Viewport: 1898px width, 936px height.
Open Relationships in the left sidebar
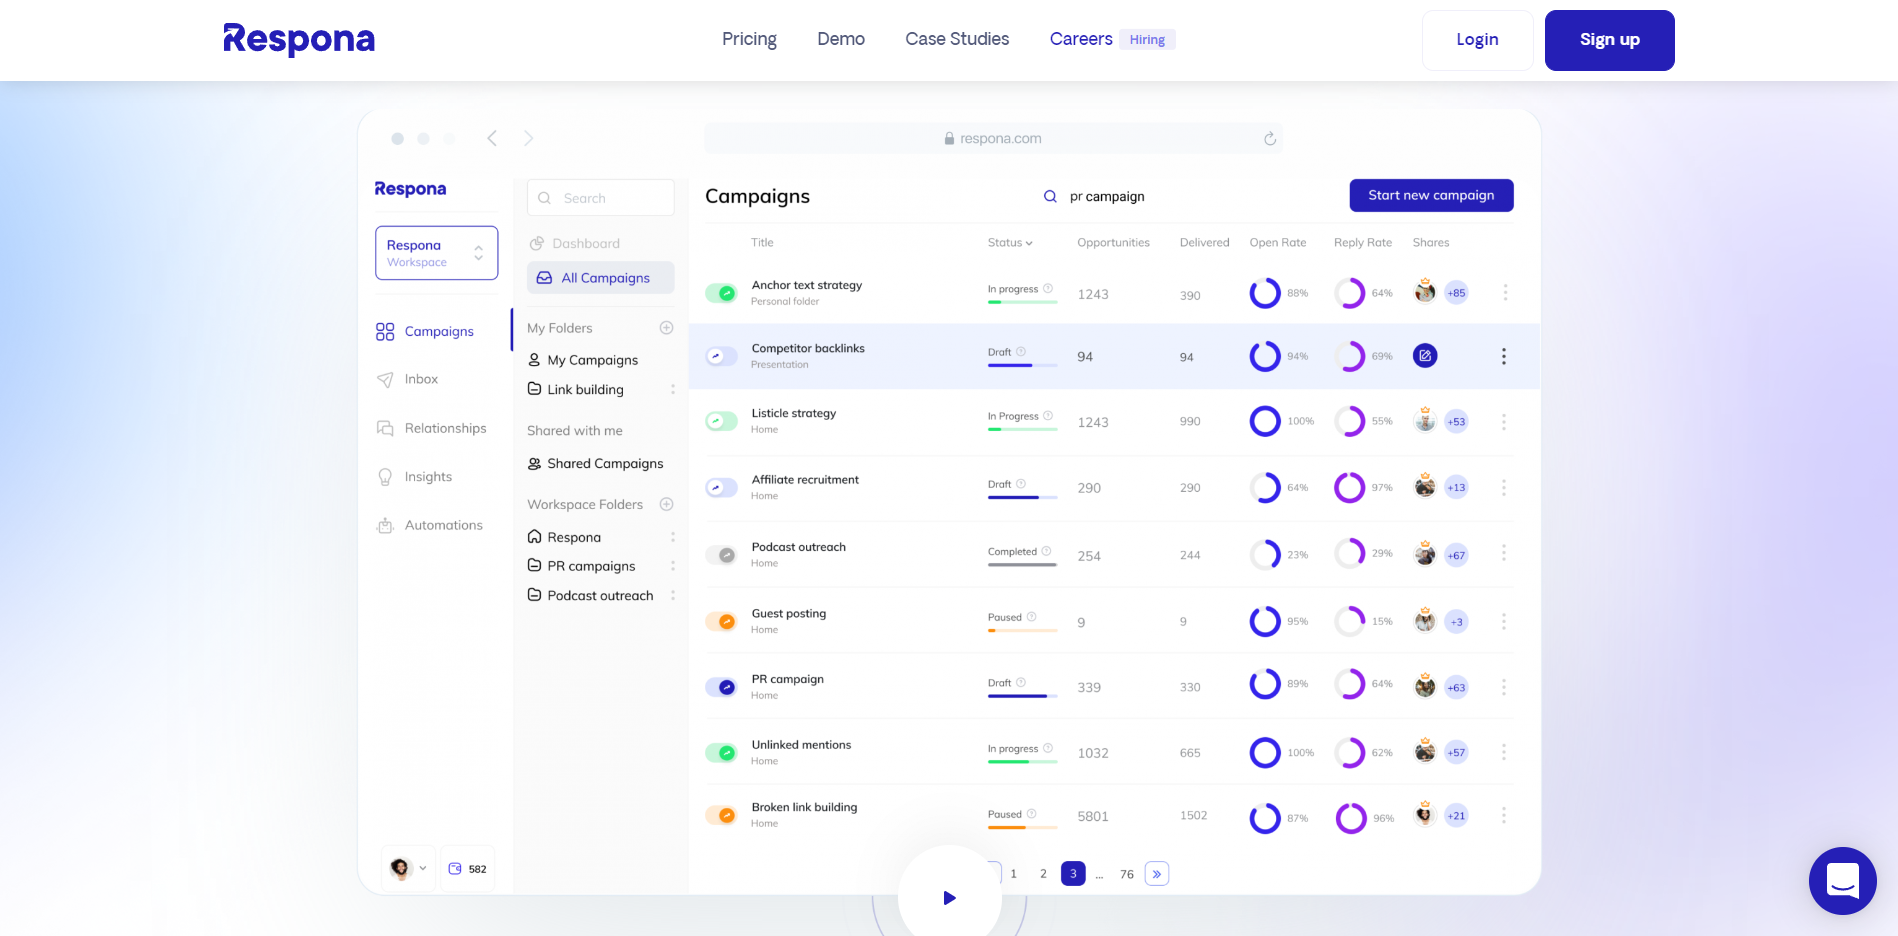point(431,428)
